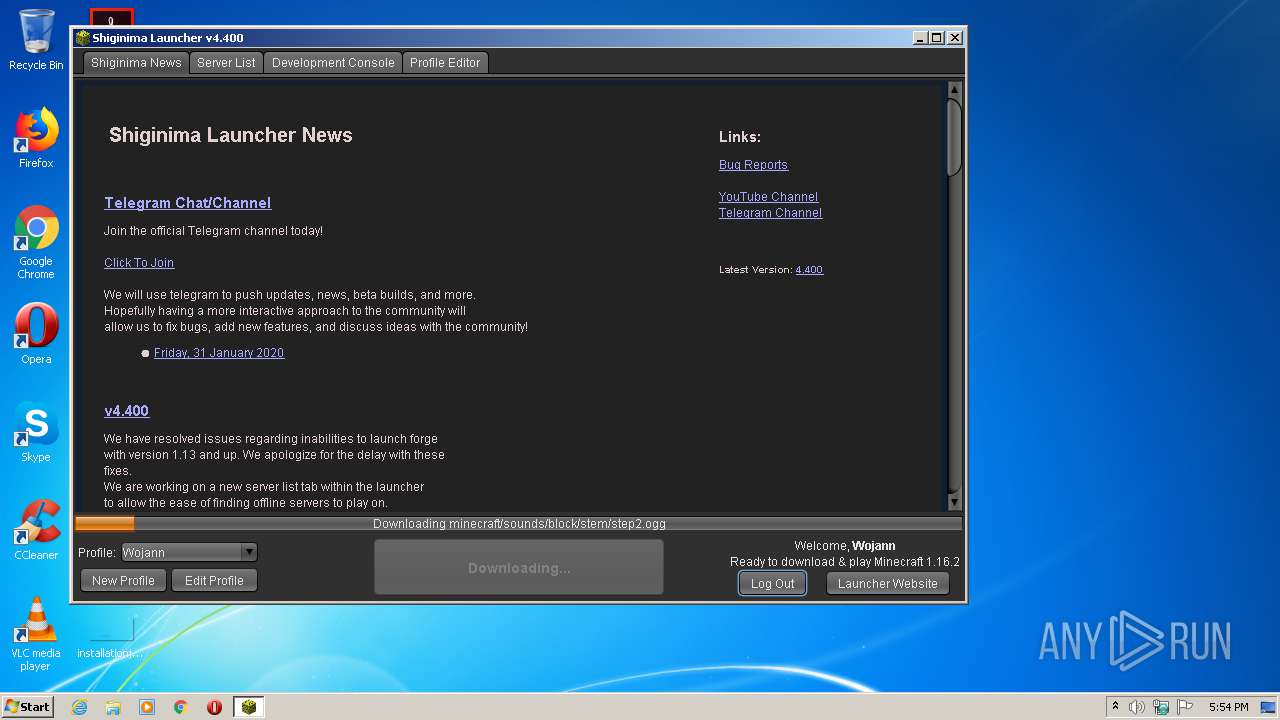Click the Shiginima Launcher News heading
This screenshot has width=1280, height=720.
pyautogui.click(x=231, y=135)
